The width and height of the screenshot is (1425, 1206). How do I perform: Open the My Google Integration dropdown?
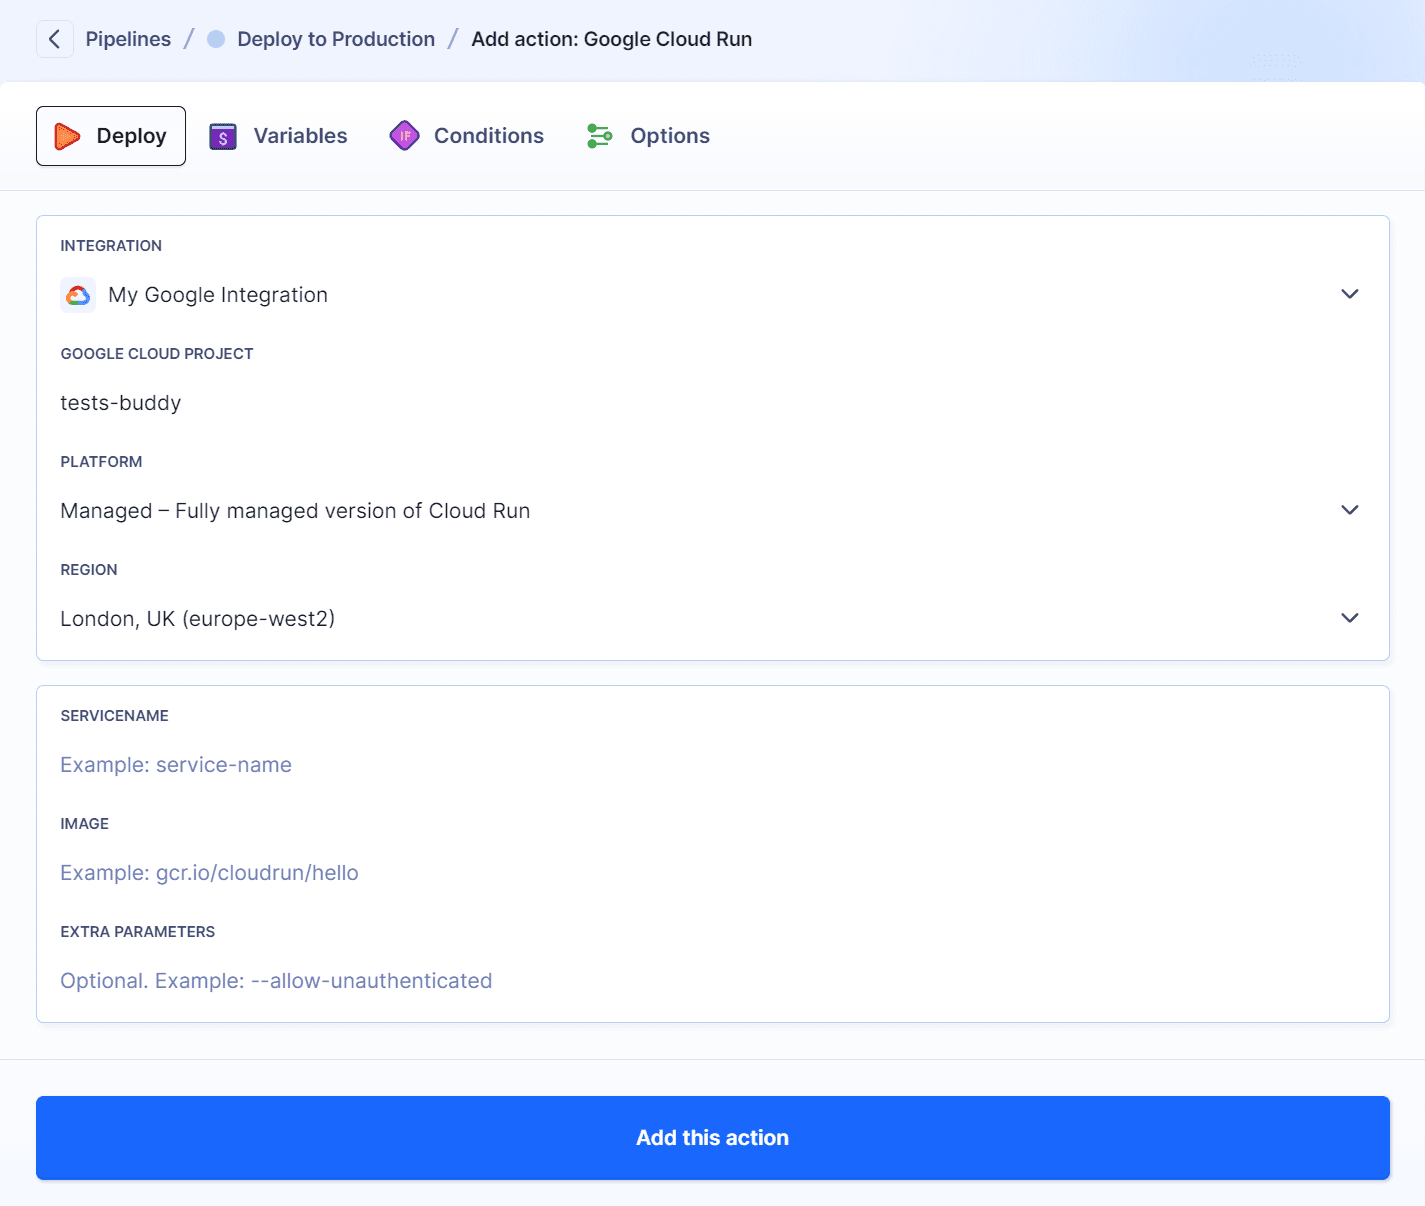click(x=700, y=294)
